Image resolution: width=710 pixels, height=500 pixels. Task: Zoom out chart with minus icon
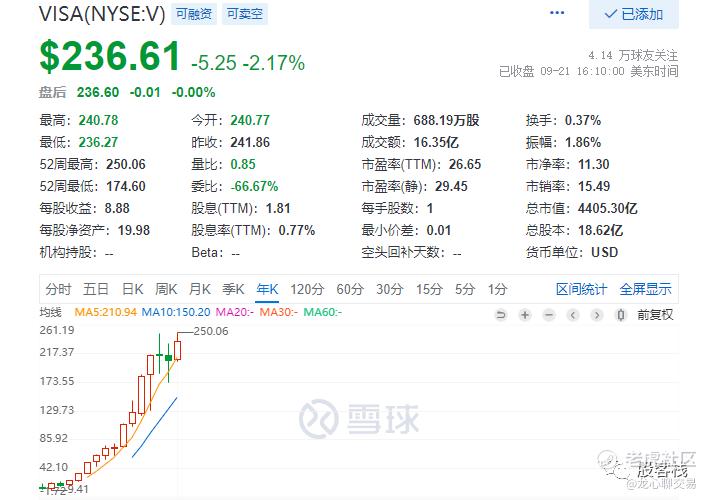(549, 314)
